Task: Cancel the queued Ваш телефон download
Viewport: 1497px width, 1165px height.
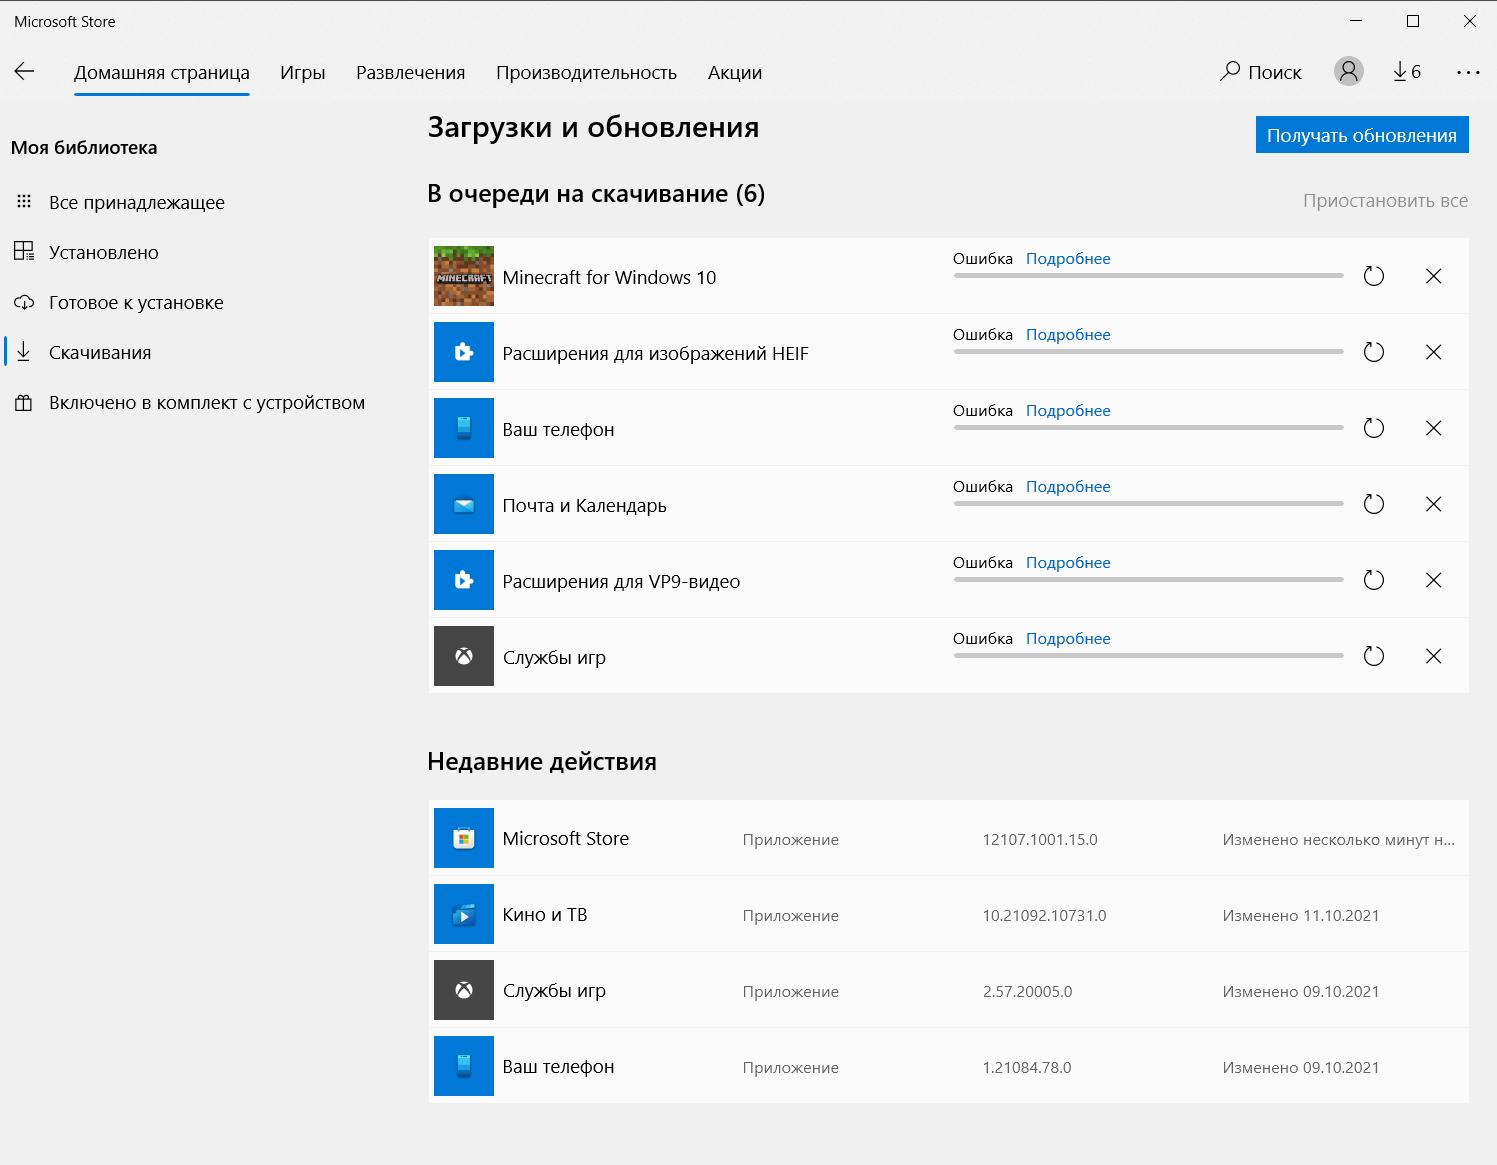Action: (x=1433, y=428)
